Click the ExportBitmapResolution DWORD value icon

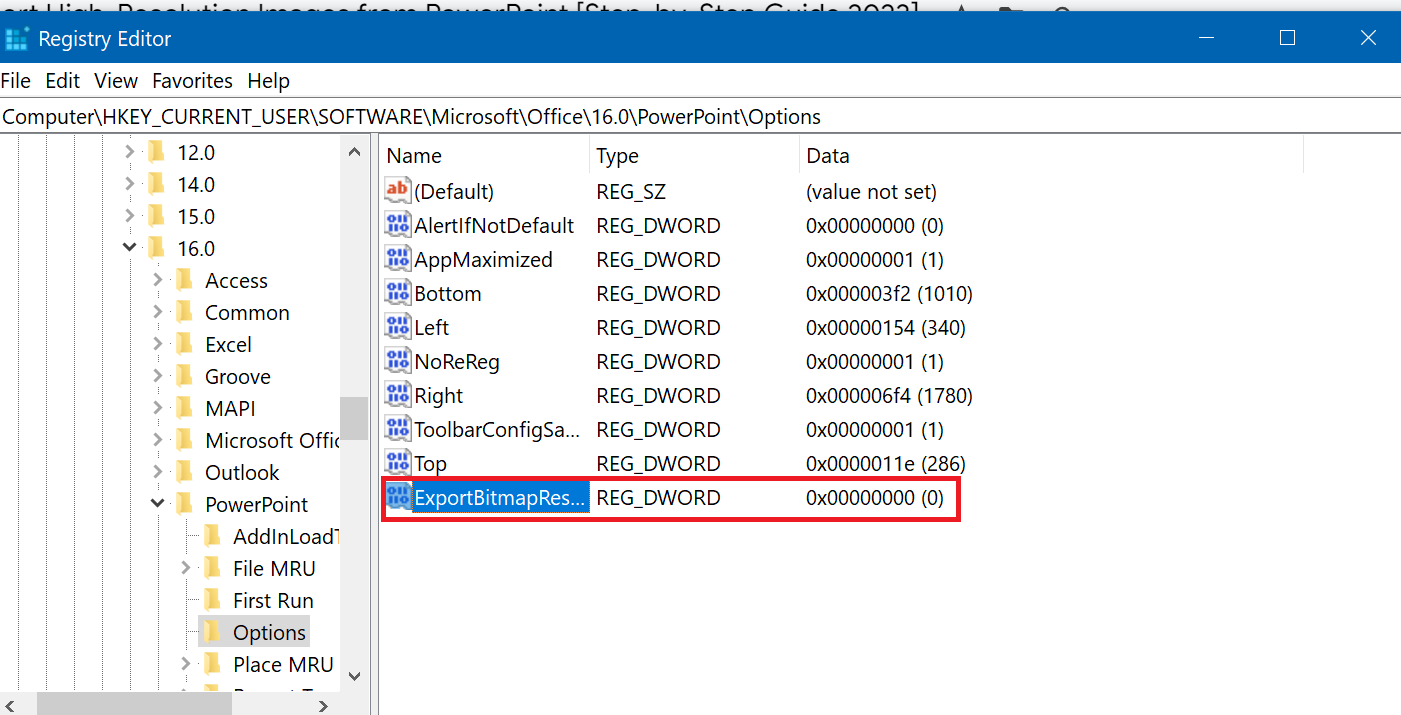pos(398,497)
